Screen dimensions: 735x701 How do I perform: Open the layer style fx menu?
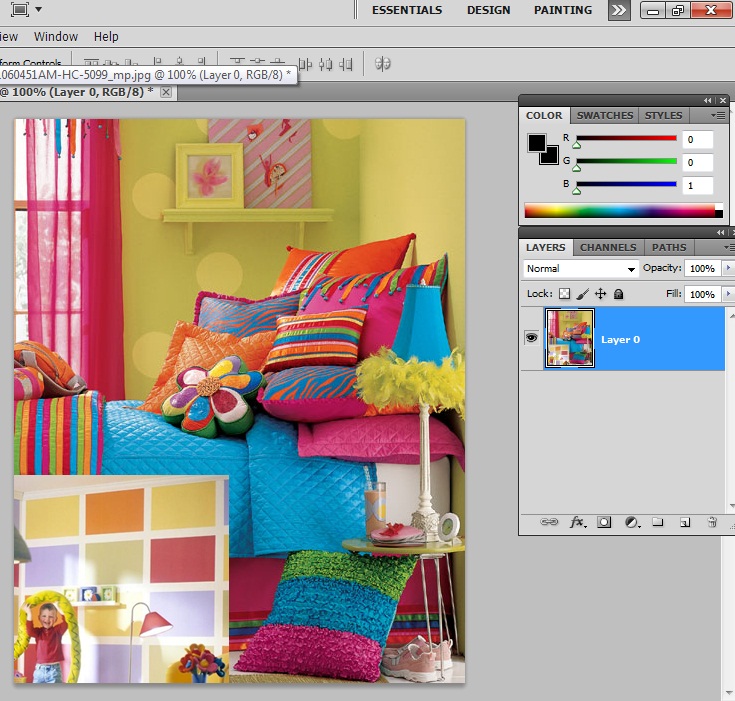tap(577, 522)
